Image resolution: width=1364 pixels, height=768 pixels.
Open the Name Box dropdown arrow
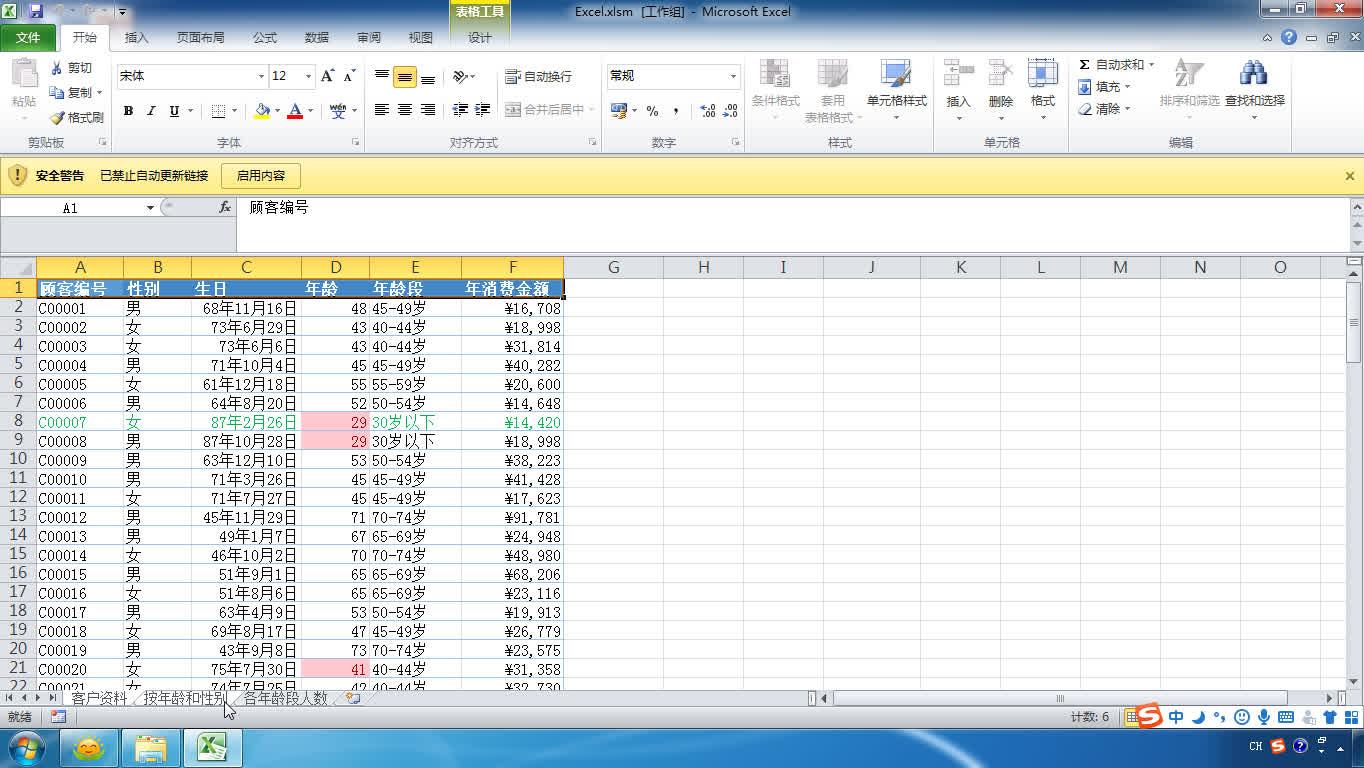pos(150,208)
